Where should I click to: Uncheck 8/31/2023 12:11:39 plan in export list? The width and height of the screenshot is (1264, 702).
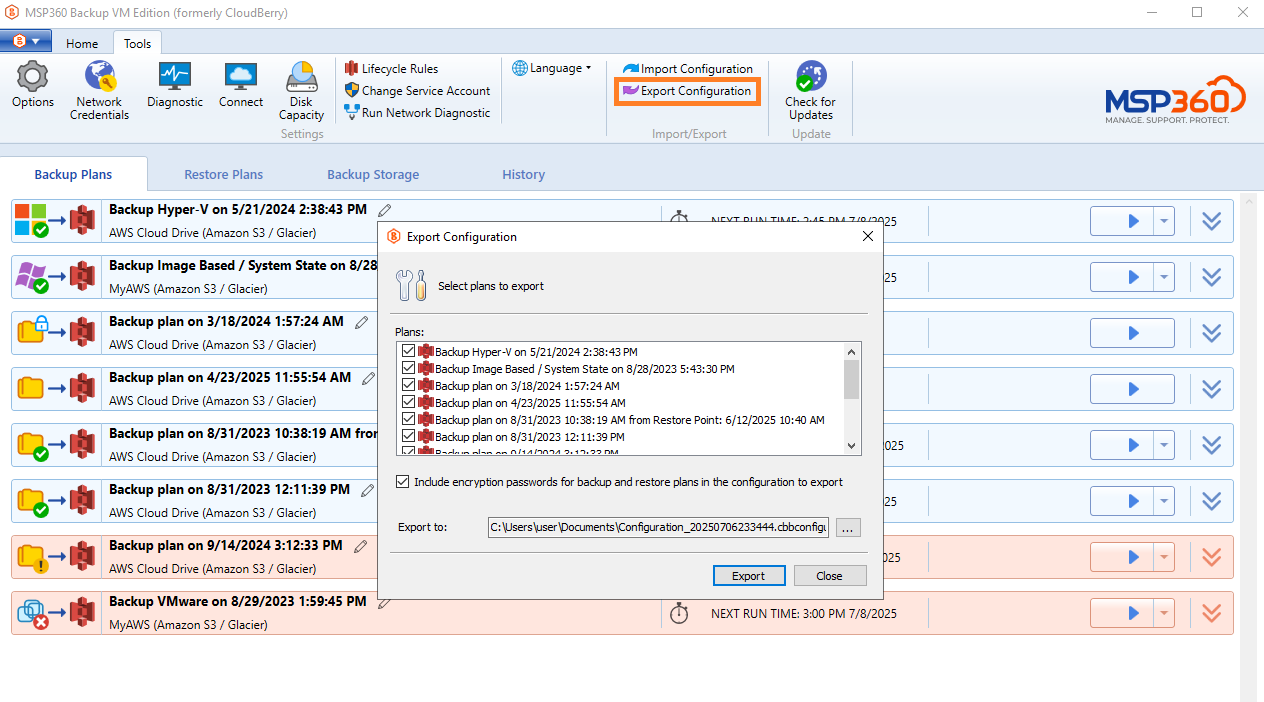pos(408,436)
